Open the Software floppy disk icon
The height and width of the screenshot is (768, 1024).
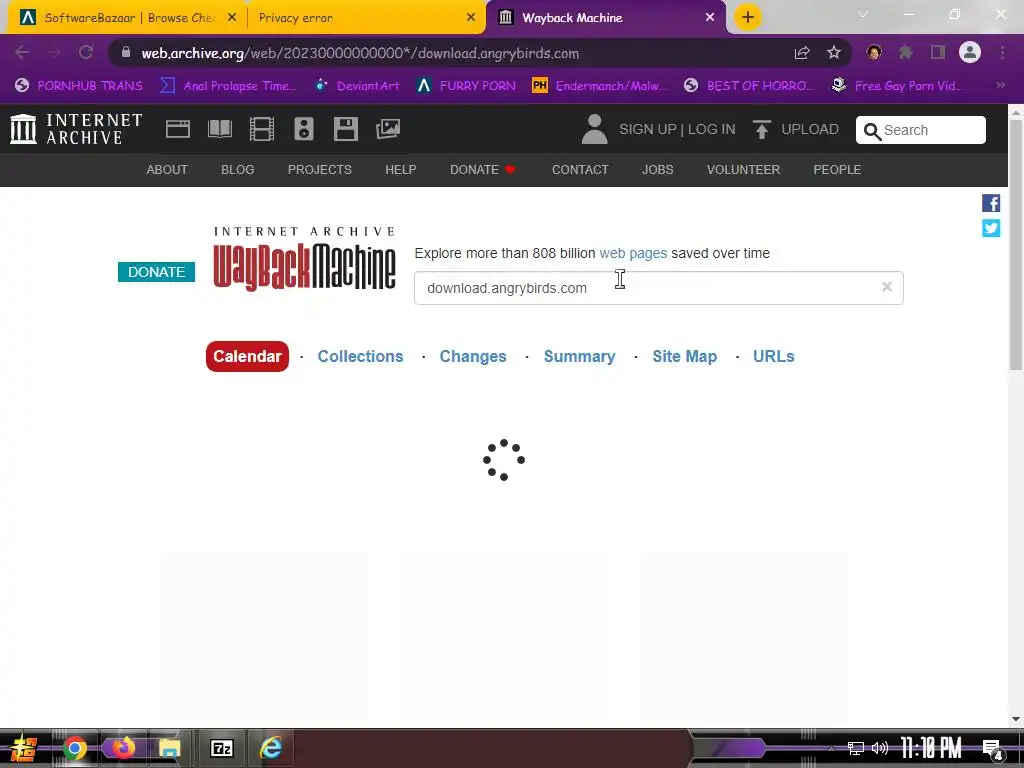point(345,129)
